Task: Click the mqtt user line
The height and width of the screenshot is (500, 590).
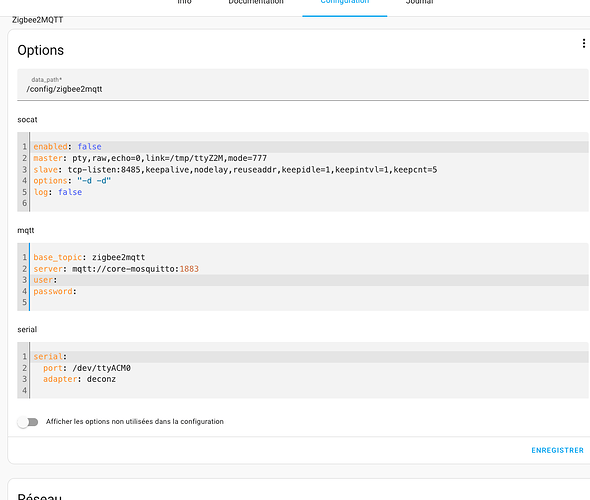Action: tap(309, 280)
